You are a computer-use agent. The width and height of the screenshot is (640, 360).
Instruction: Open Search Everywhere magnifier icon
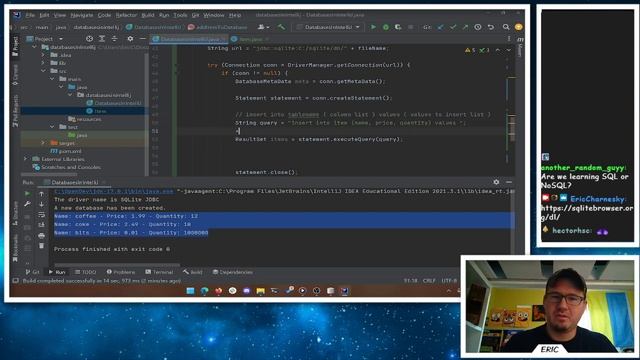point(506,27)
